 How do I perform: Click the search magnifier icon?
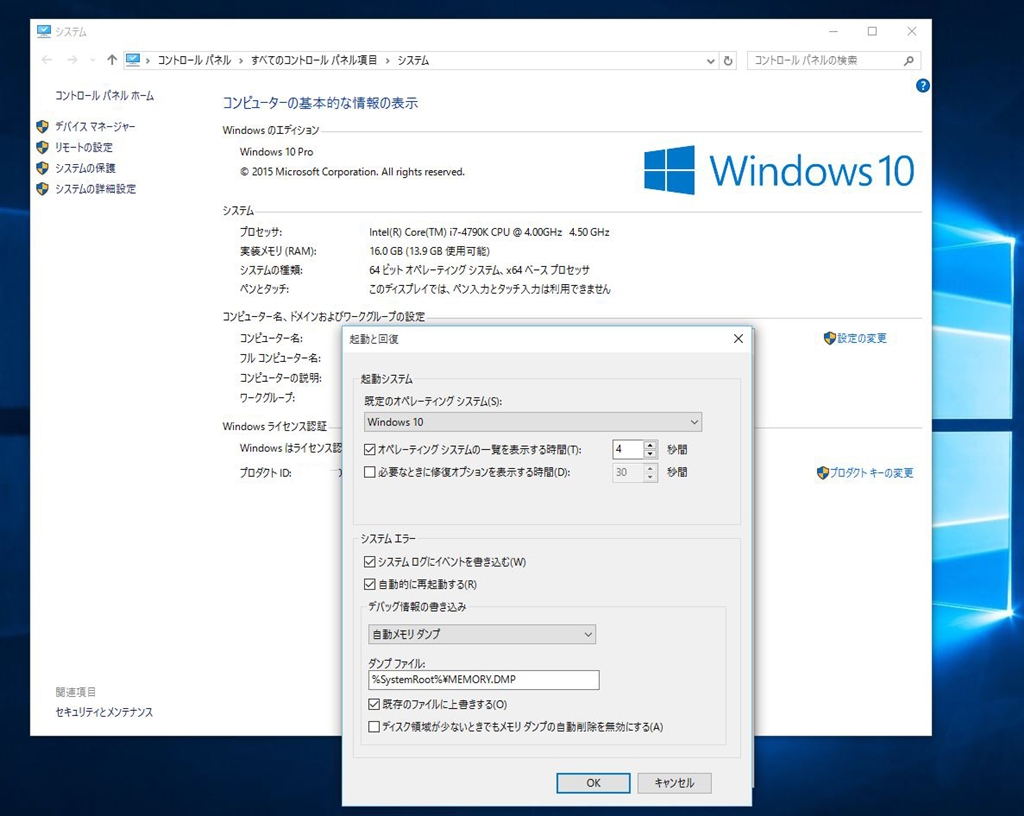click(908, 61)
